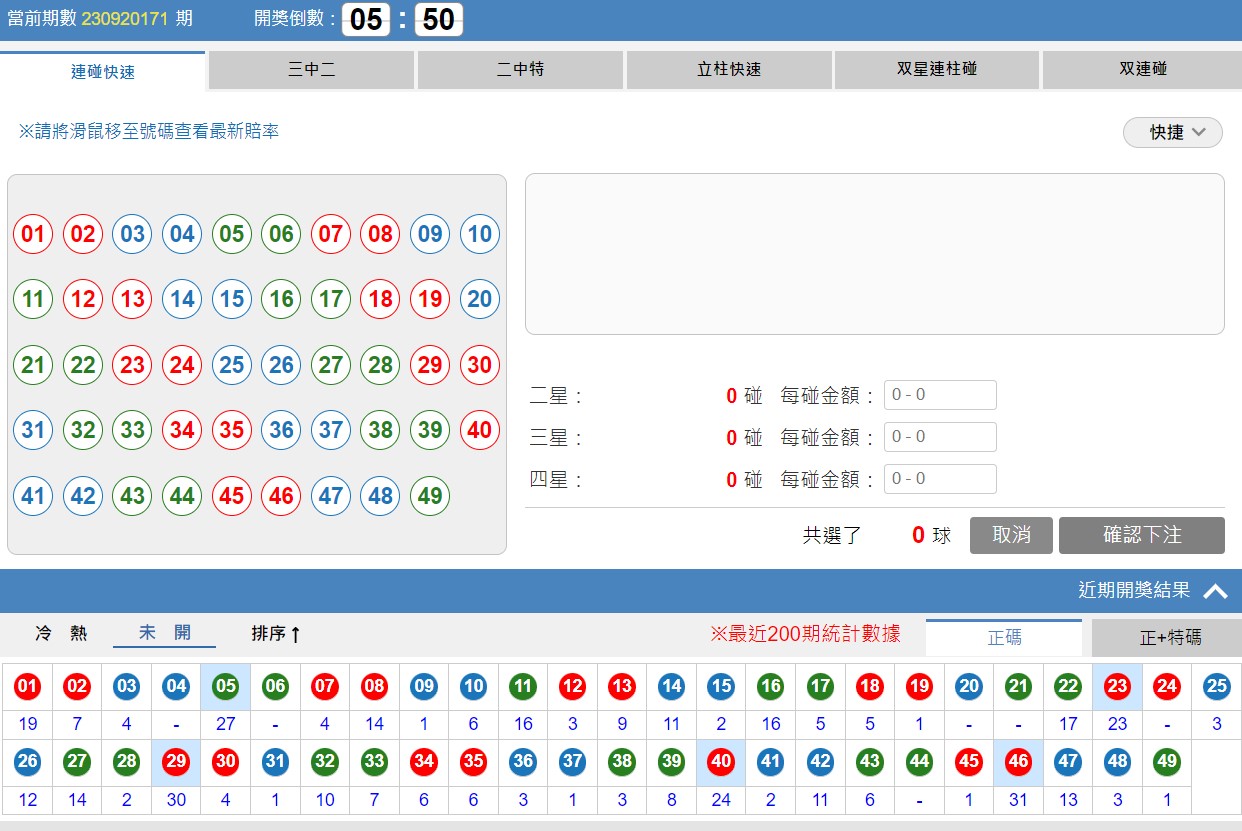Choose outlined ball 49 in the picker grid
The width and height of the screenshot is (1242, 831).
click(x=429, y=495)
